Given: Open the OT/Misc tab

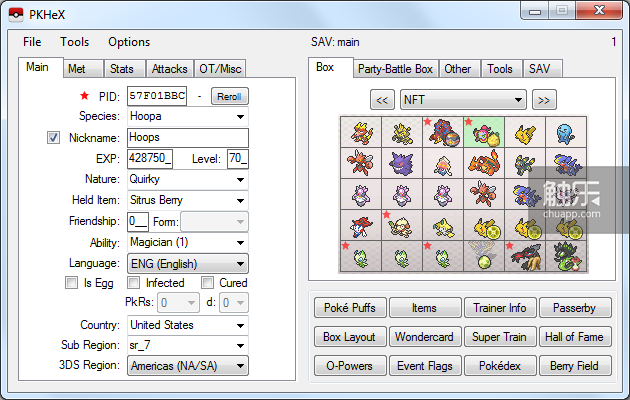Looking at the screenshot, I should tap(220, 69).
